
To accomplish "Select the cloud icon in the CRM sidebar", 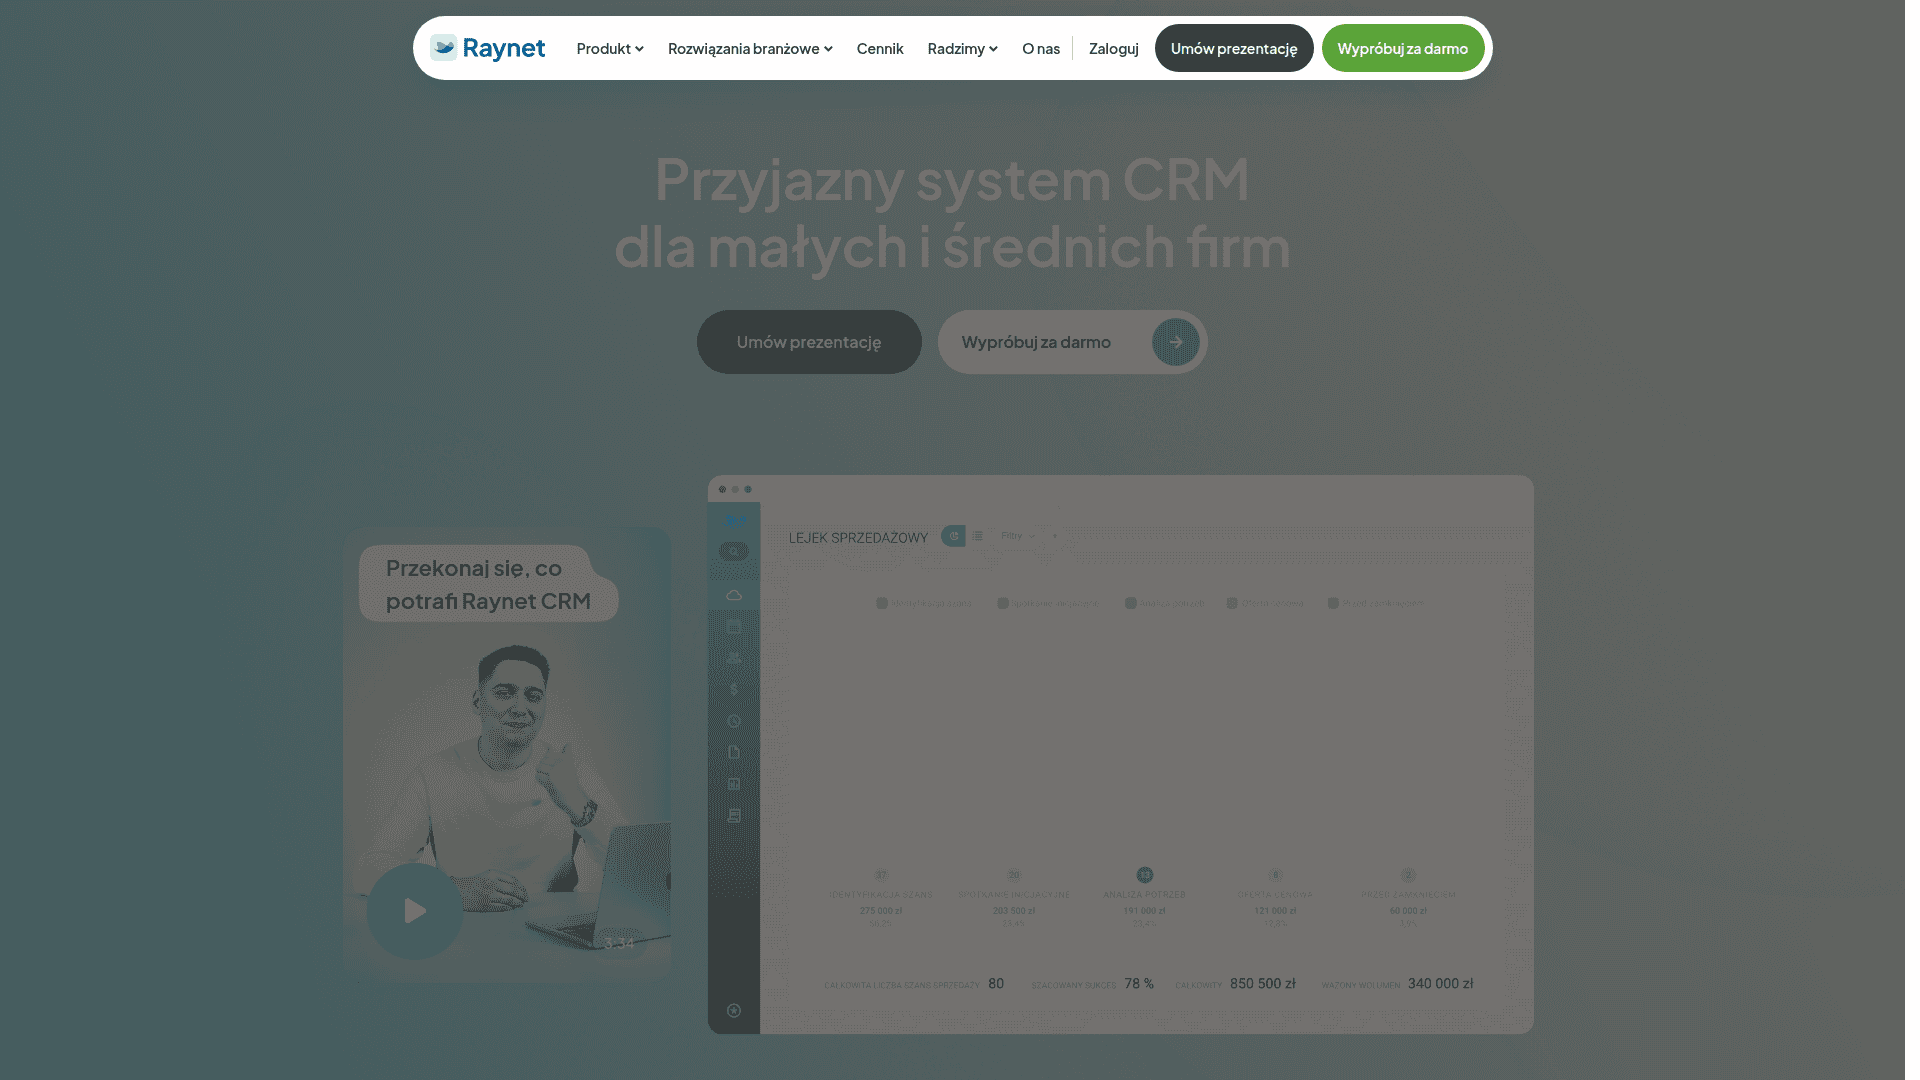I will [x=734, y=595].
